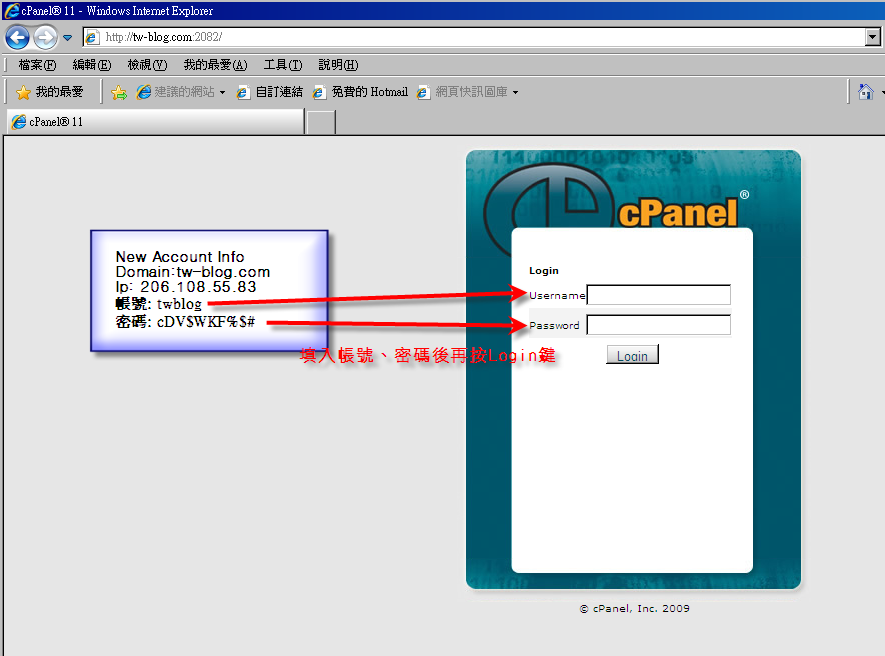Open the 檢視(V) menu
885x656 pixels.
[147, 65]
